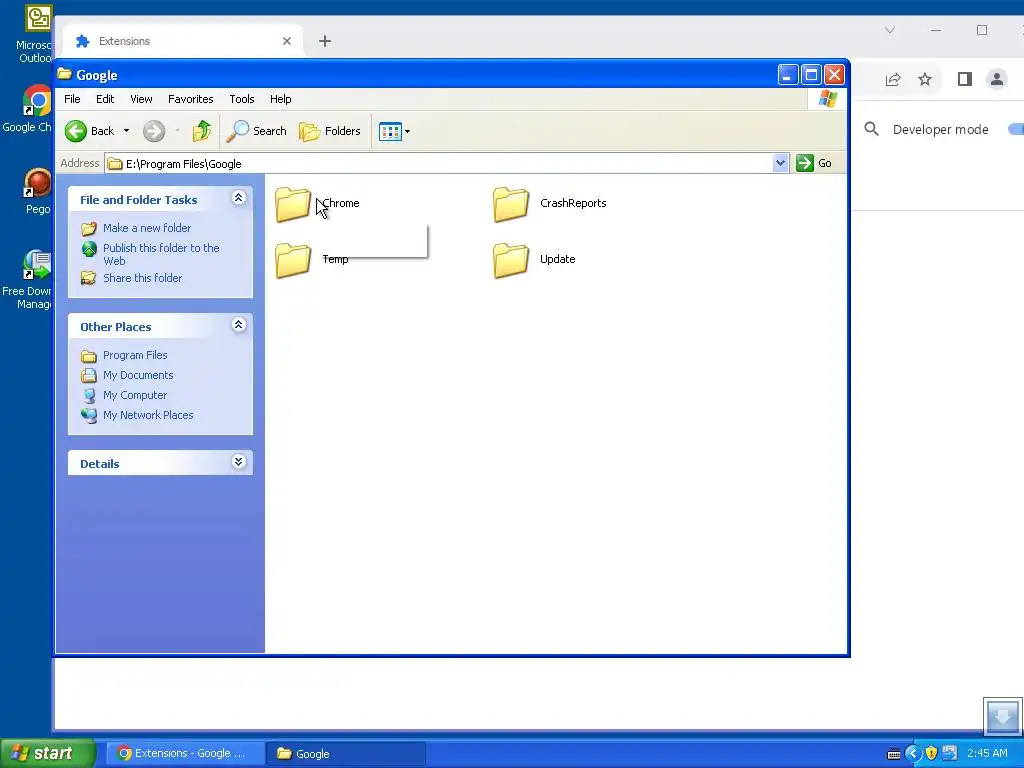Screen dimensions: 1024x768
Task: Click Make a new folder
Action: point(147,228)
